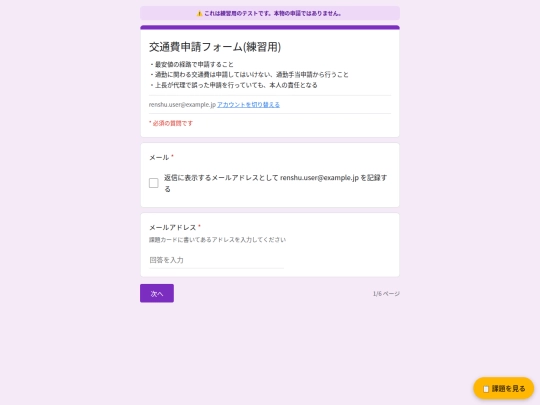Click the 最安値の経路で申請すること rule line
Viewport: 540px width, 405px height.
click(x=191, y=64)
